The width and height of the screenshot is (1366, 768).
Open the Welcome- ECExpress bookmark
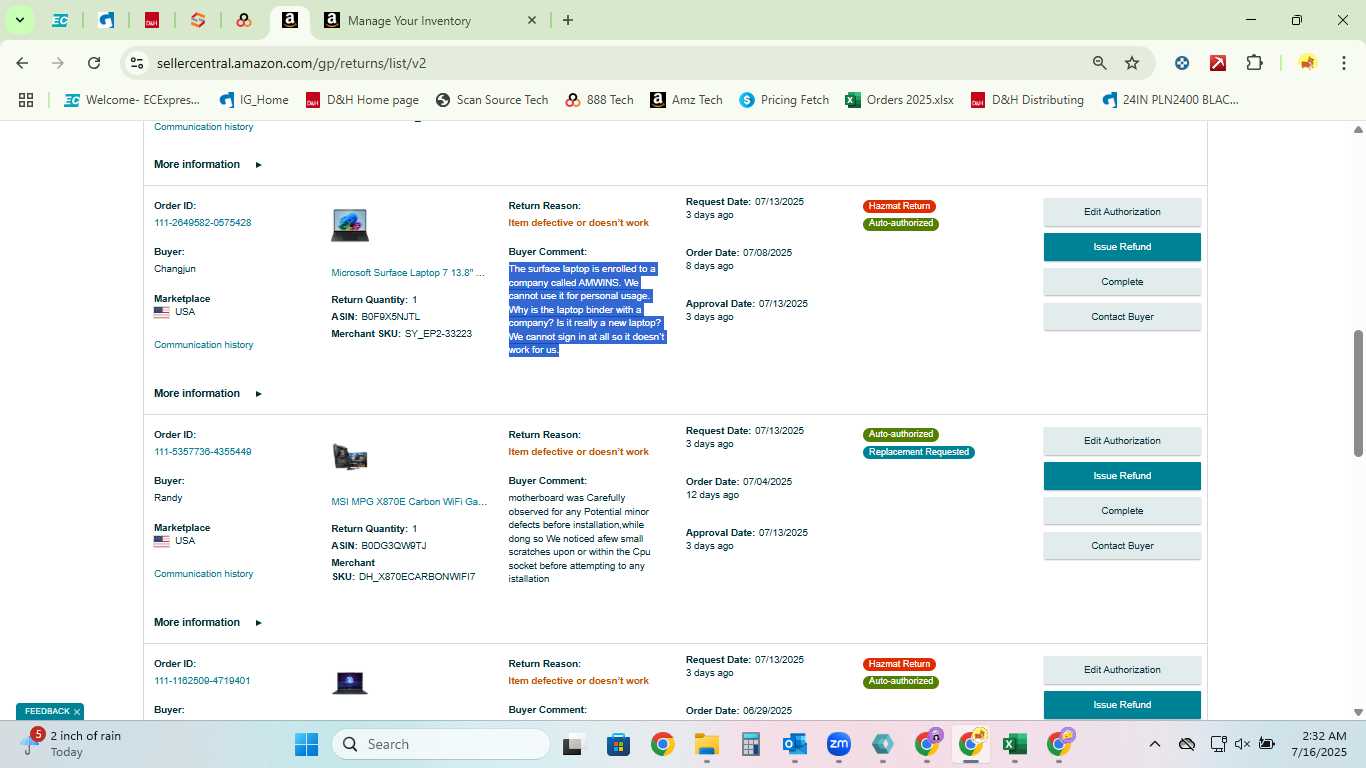[x=132, y=100]
